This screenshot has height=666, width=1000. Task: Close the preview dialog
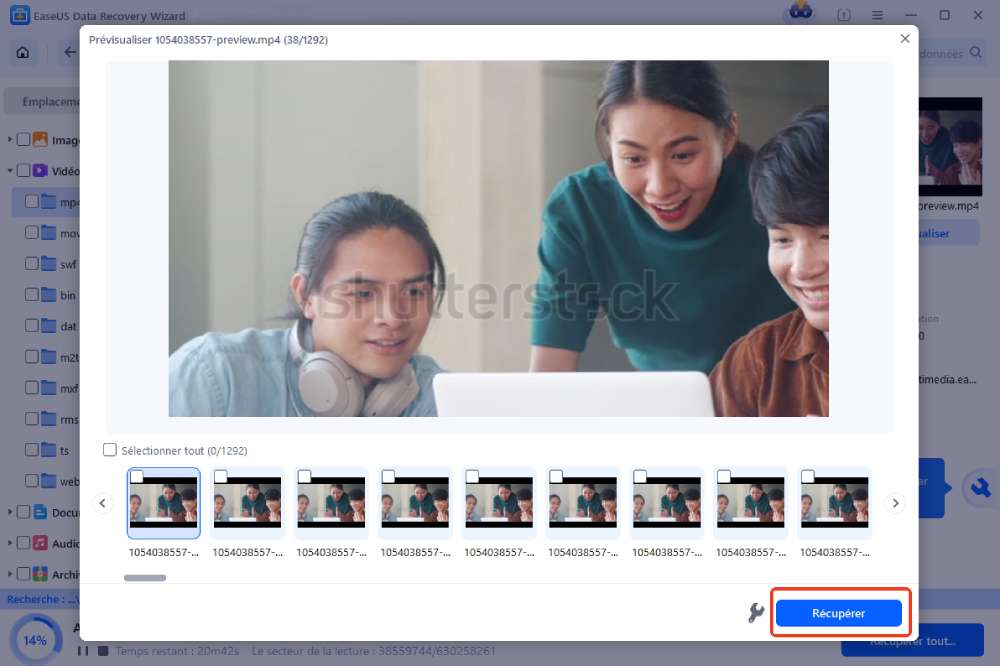904,39
